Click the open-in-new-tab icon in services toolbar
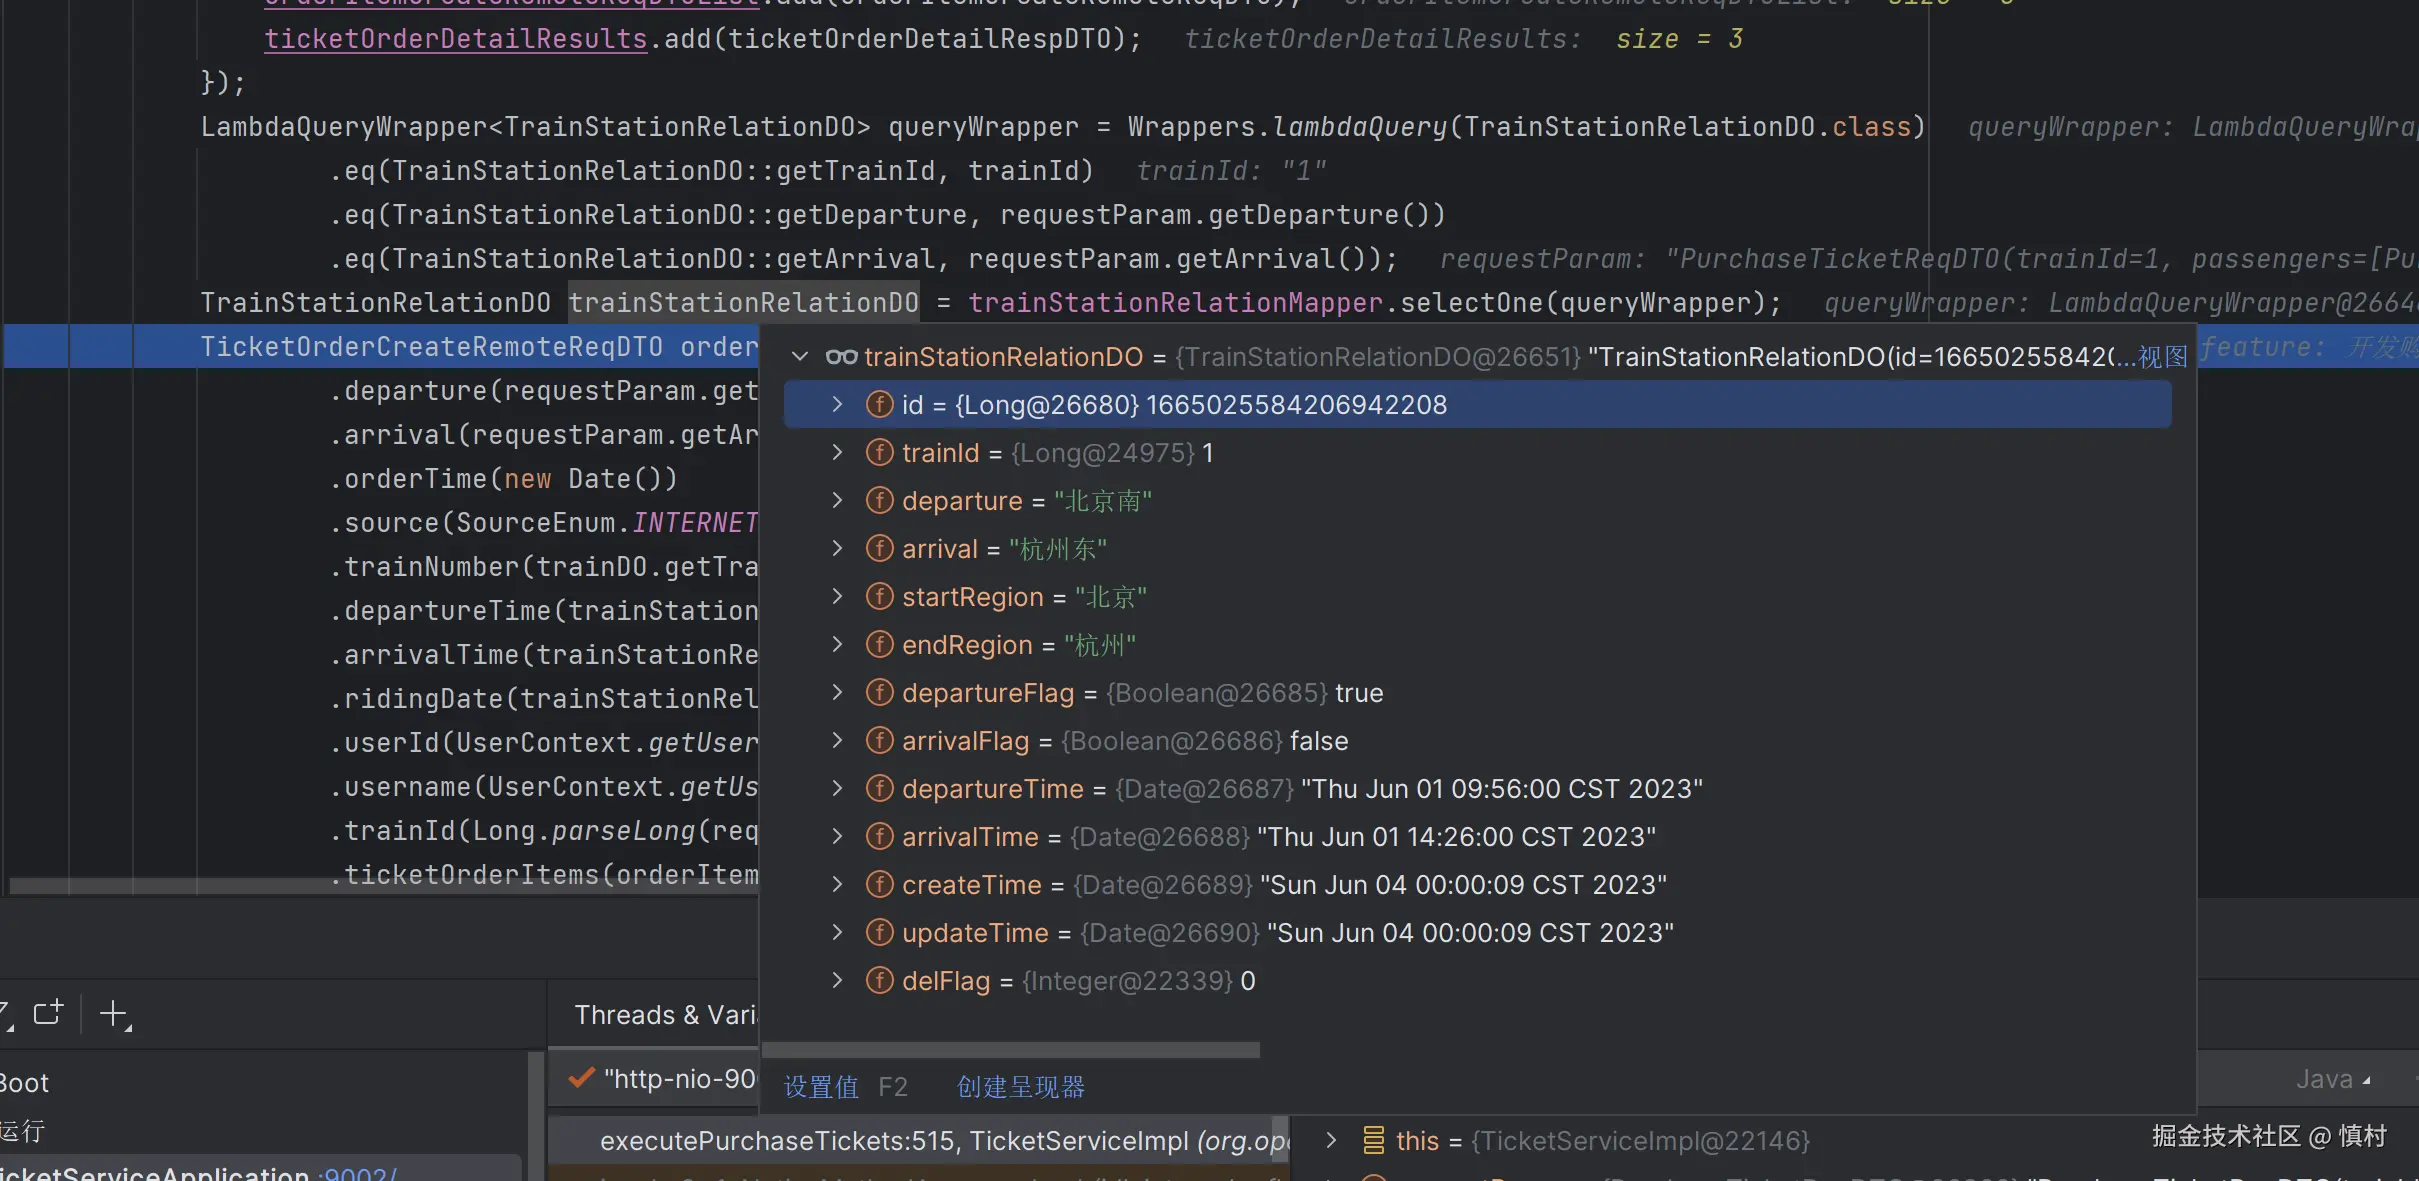 pos(48,1013)
